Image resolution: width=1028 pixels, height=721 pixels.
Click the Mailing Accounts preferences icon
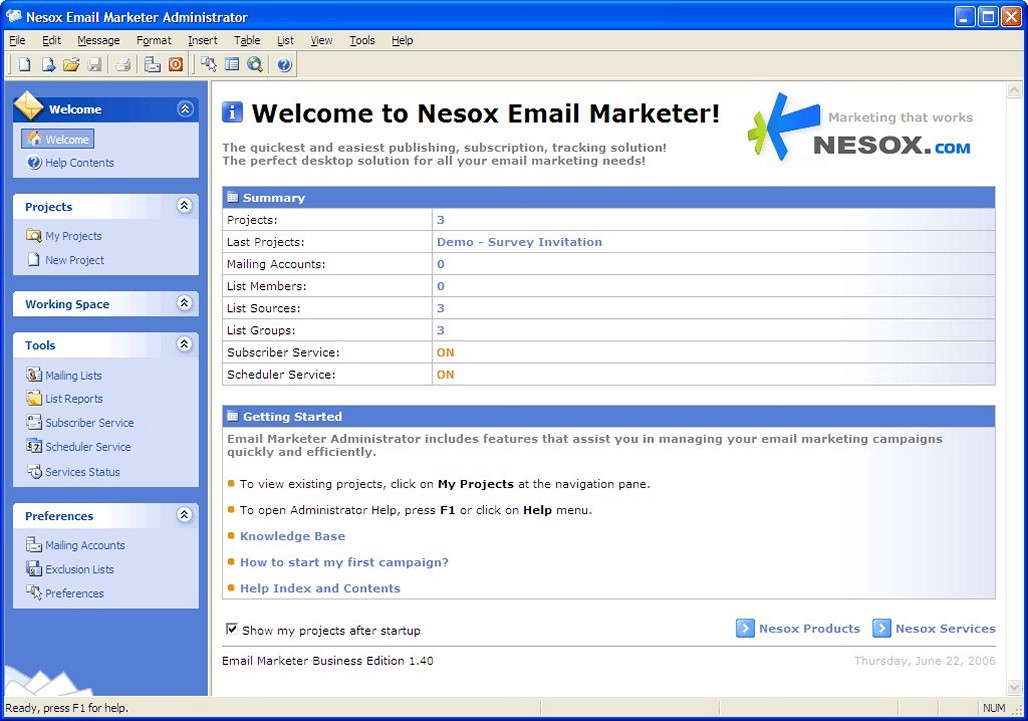point(34,544)
